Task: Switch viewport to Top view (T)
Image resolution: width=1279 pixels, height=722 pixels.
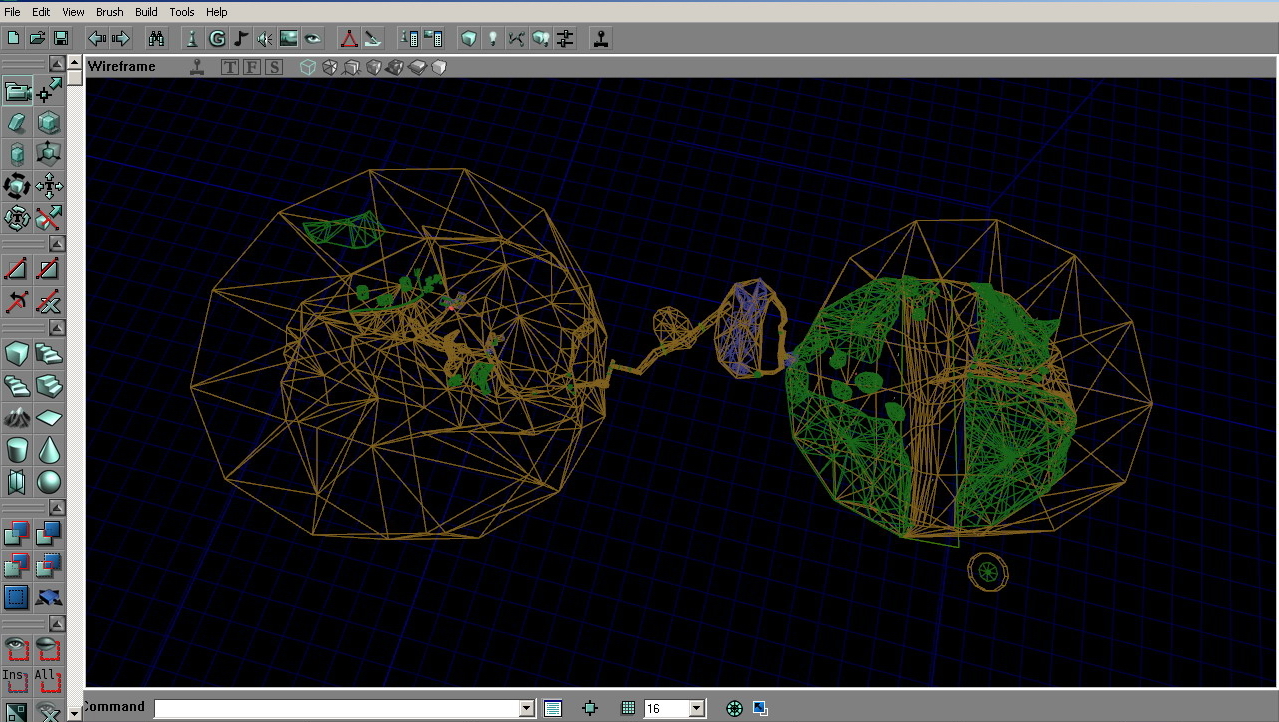Action: tap(230, 67)
